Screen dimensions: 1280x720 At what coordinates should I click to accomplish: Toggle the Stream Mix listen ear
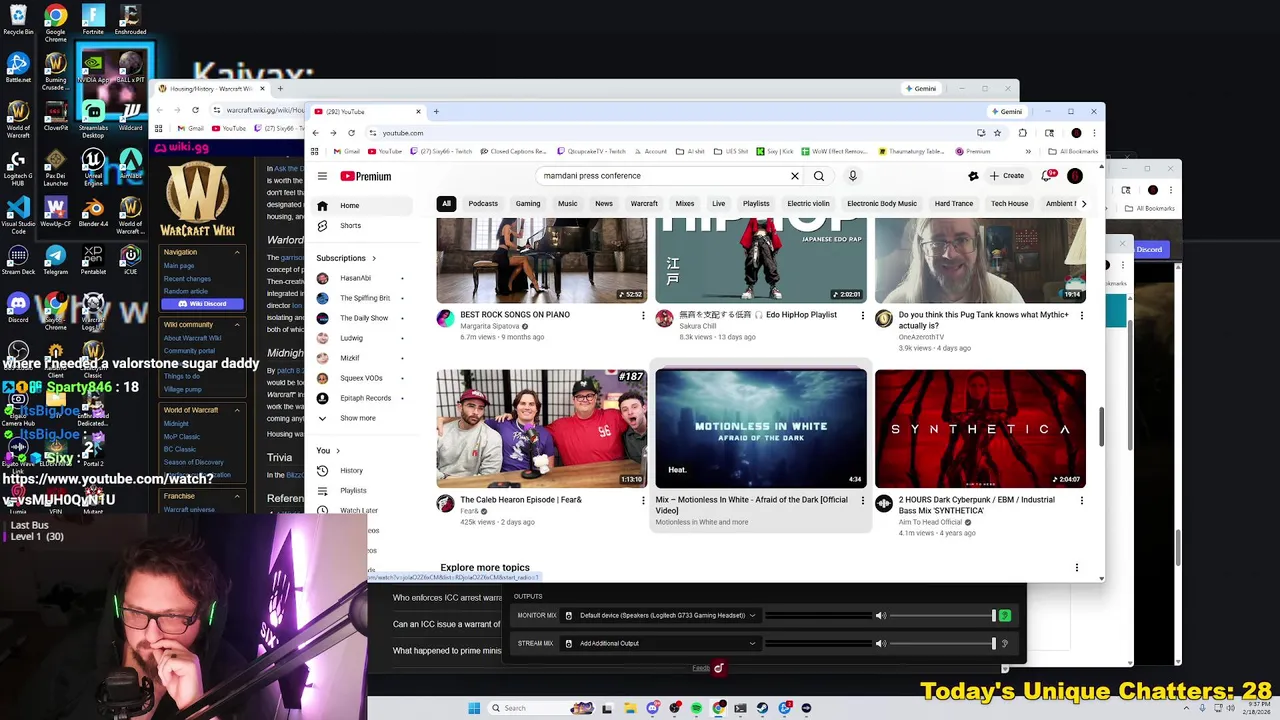click(x=1005, y=643)
